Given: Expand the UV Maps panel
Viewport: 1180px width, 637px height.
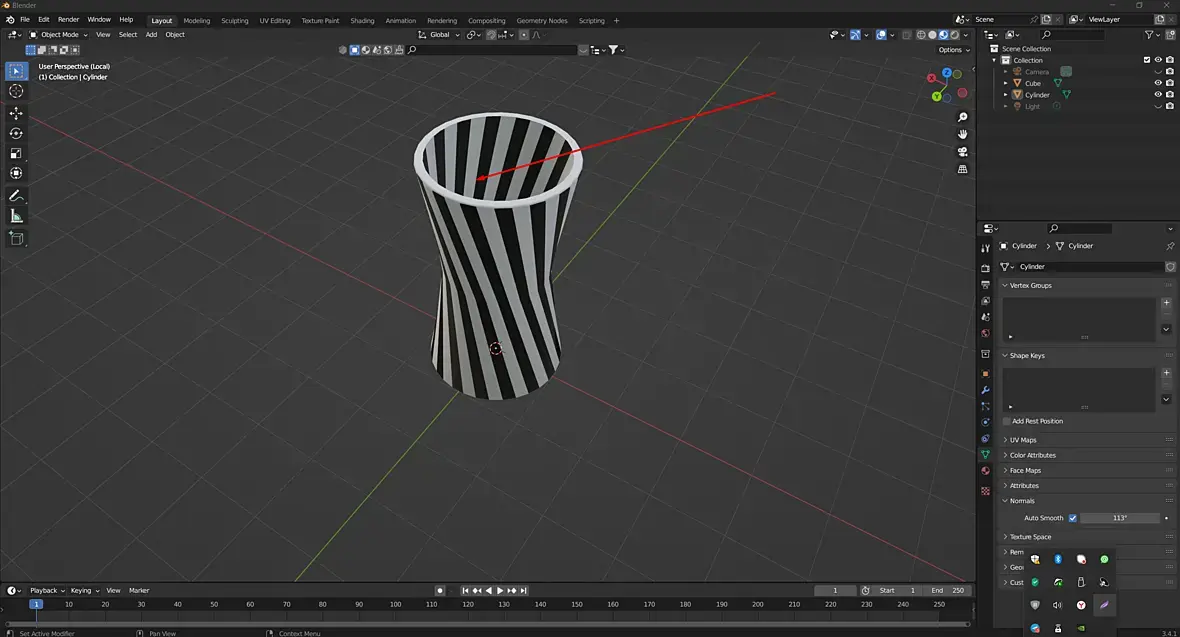Looking at the screenshot, I should coord(1023,440).
